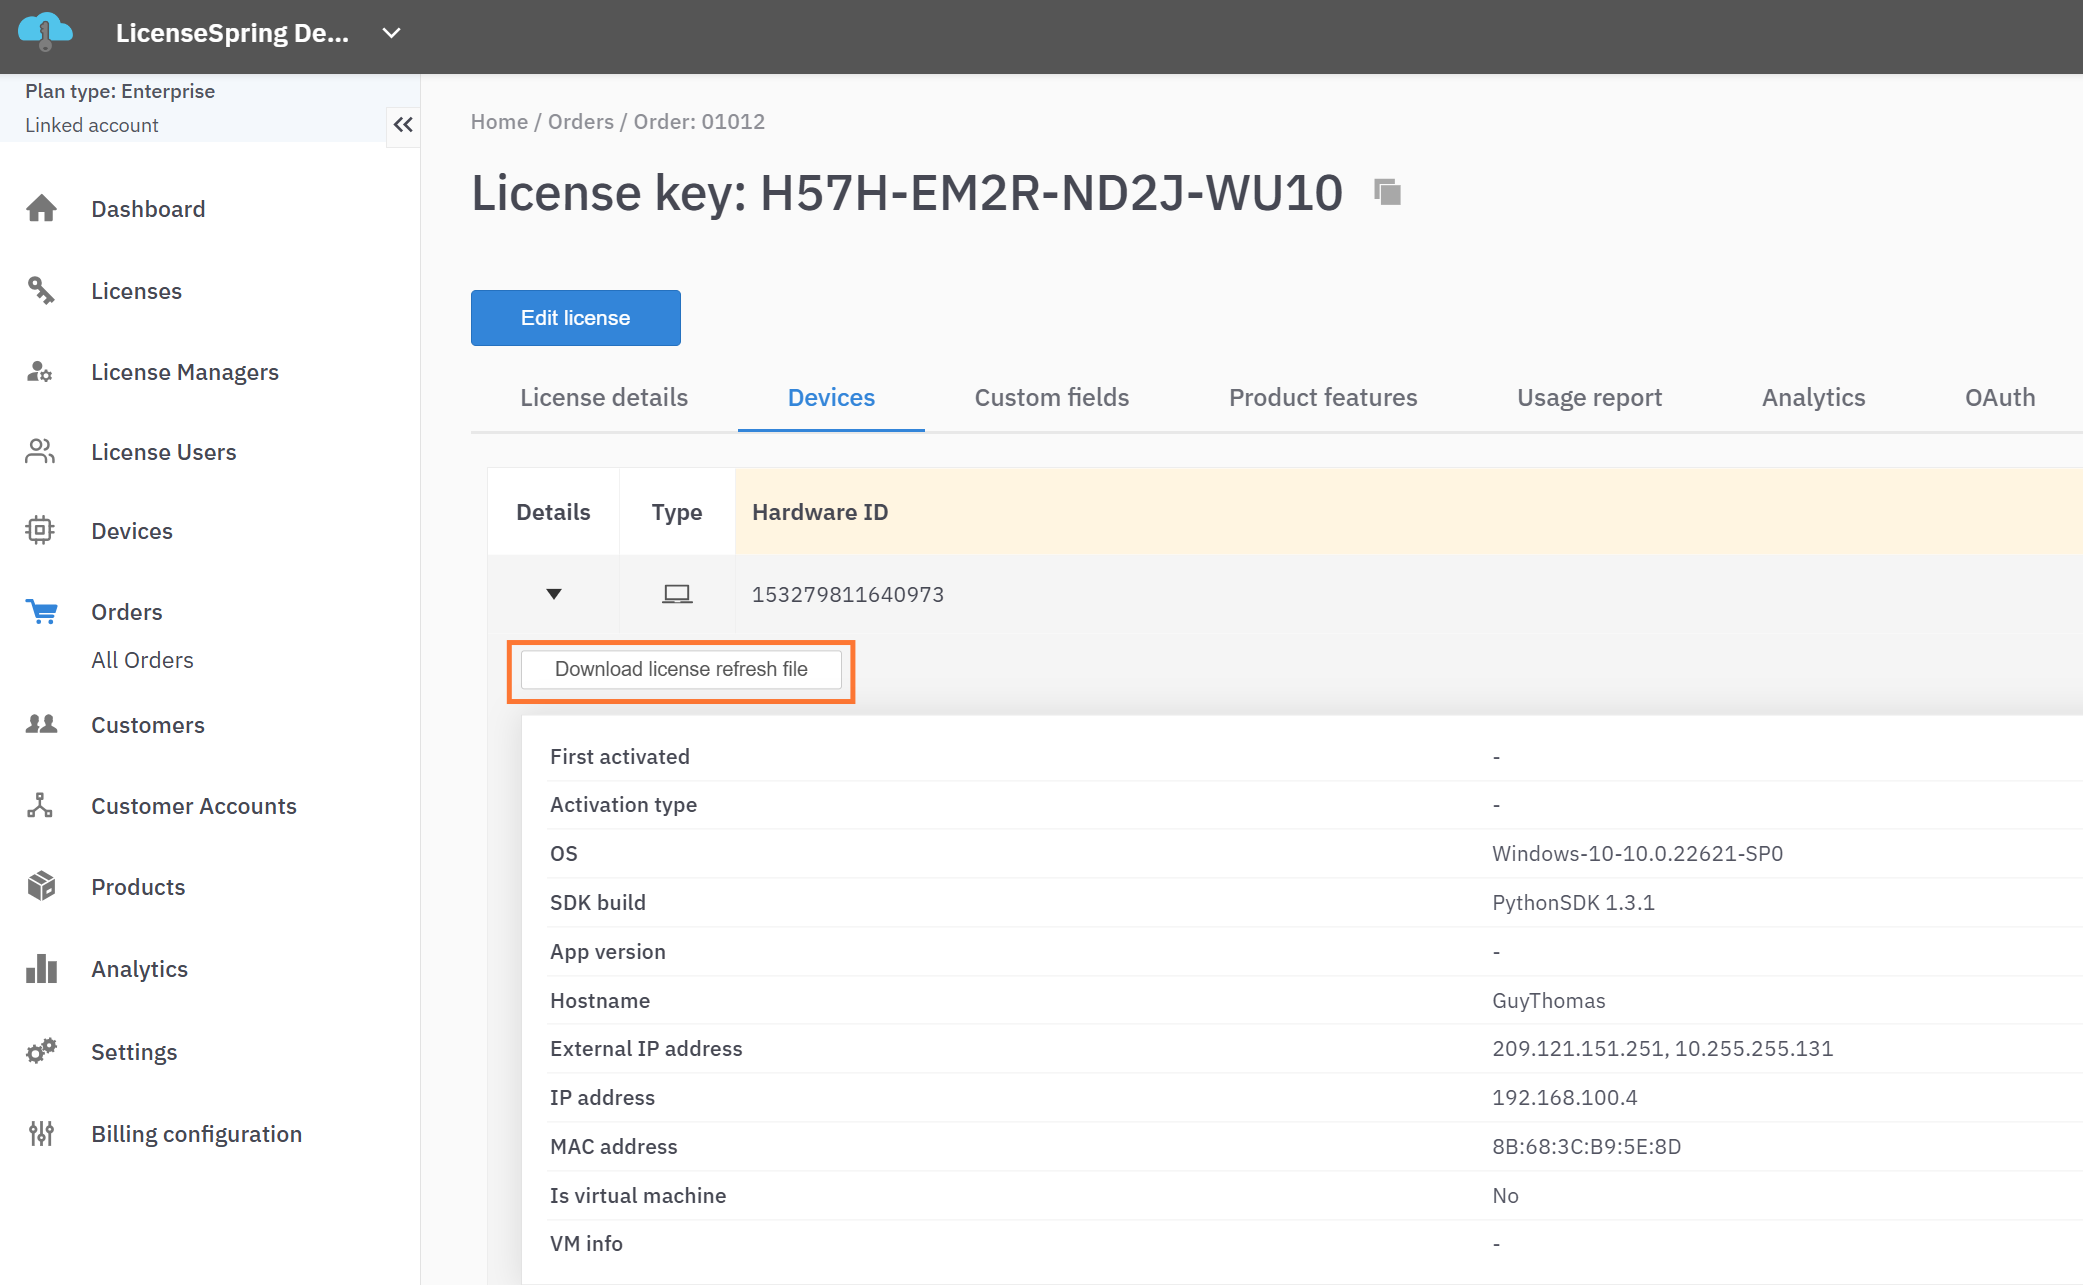Click the Edit license button
Image resolution: width=2083 pixels, height=1285 pixels.
(575, 318)
